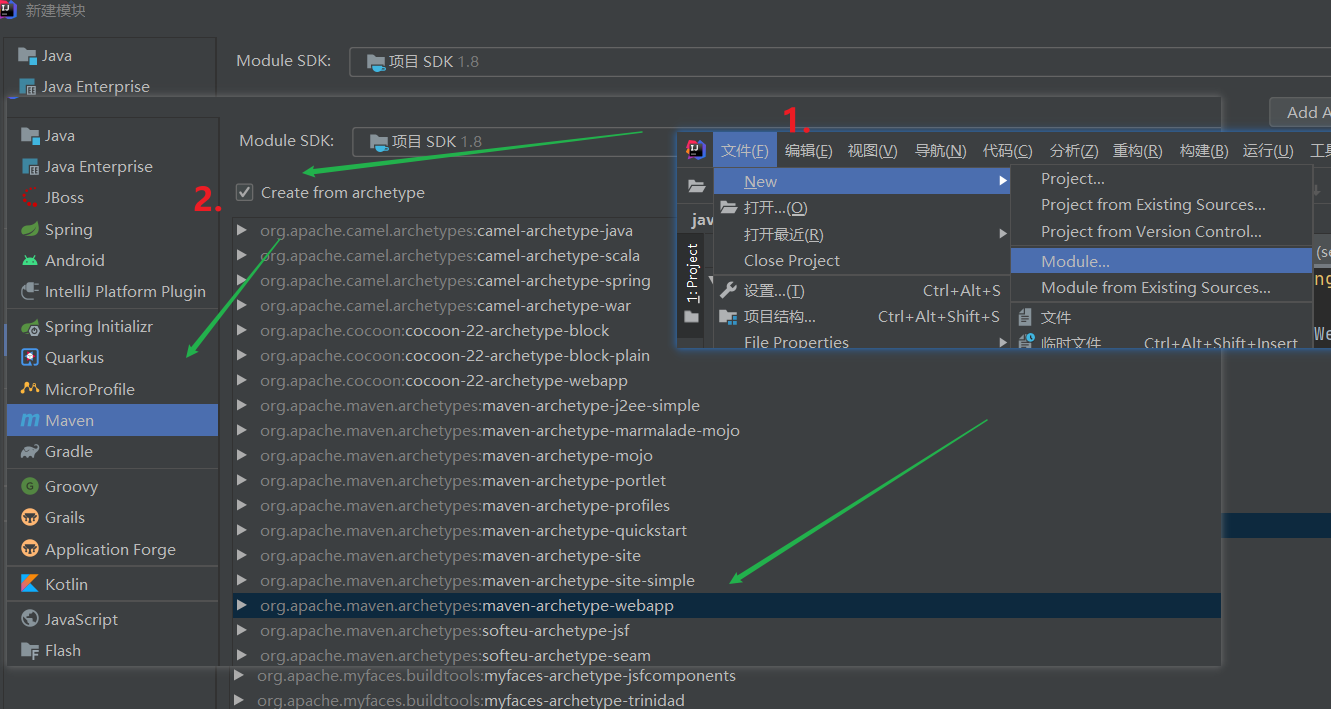This screenshot has height=709, width=1331.
Task: Click the Gradle elephant icon
Action: point(29,452)
